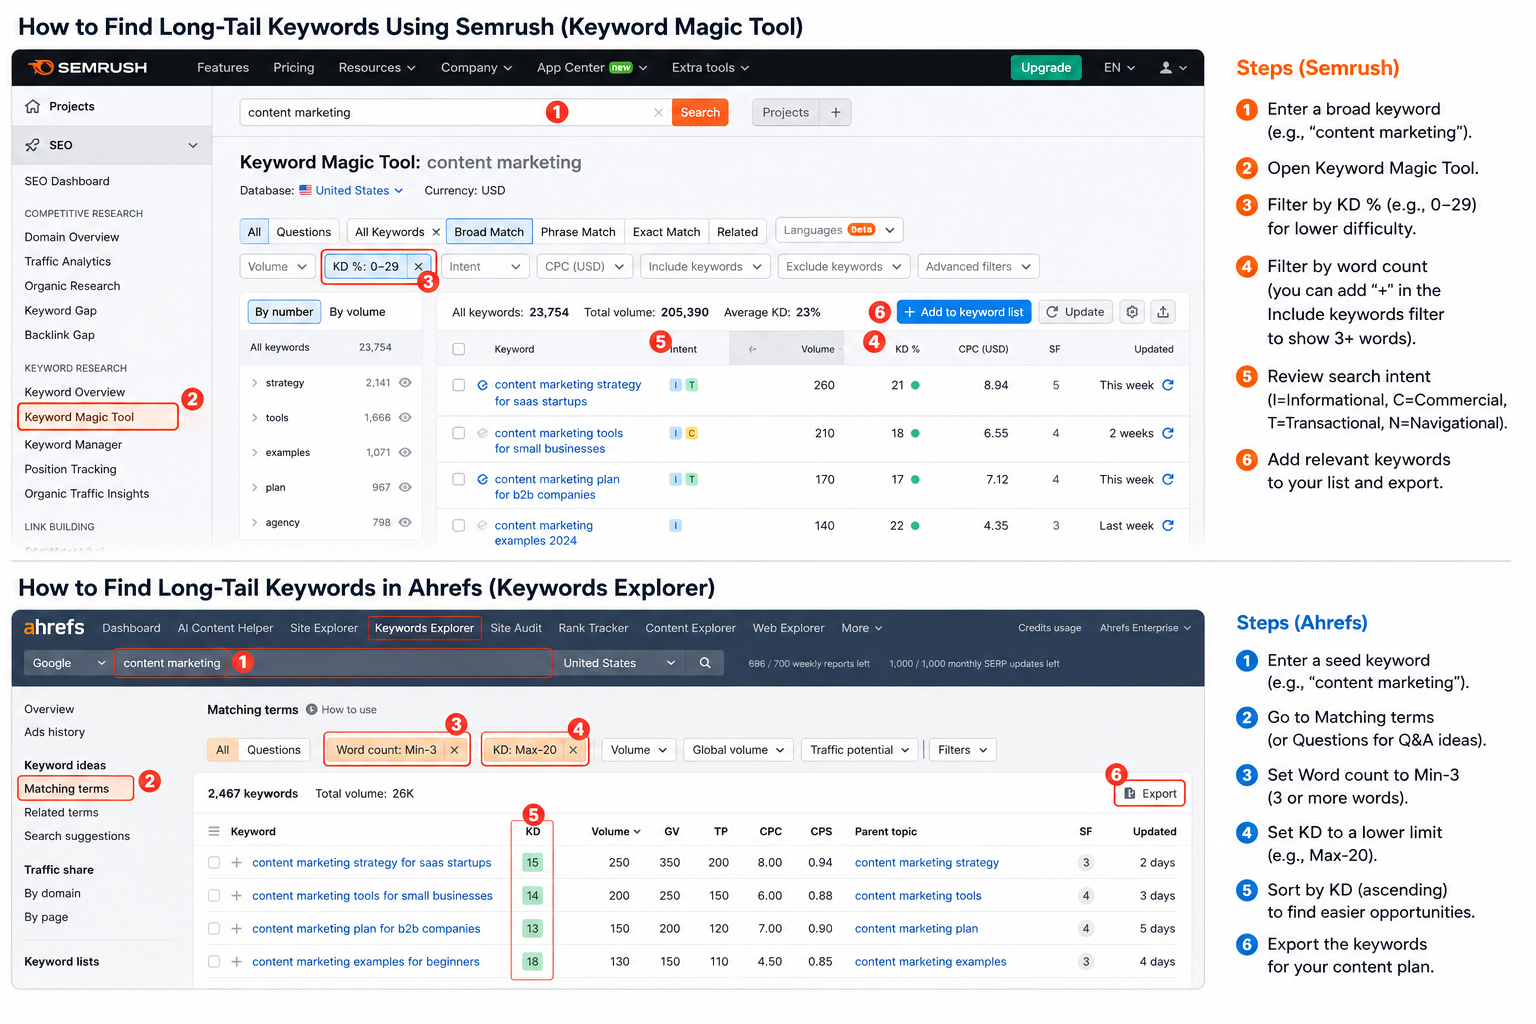This screenshot has height=1024, width=1536.
Task: Open Keywords Explorer in Ahrefs top menu
Action: 424,628
